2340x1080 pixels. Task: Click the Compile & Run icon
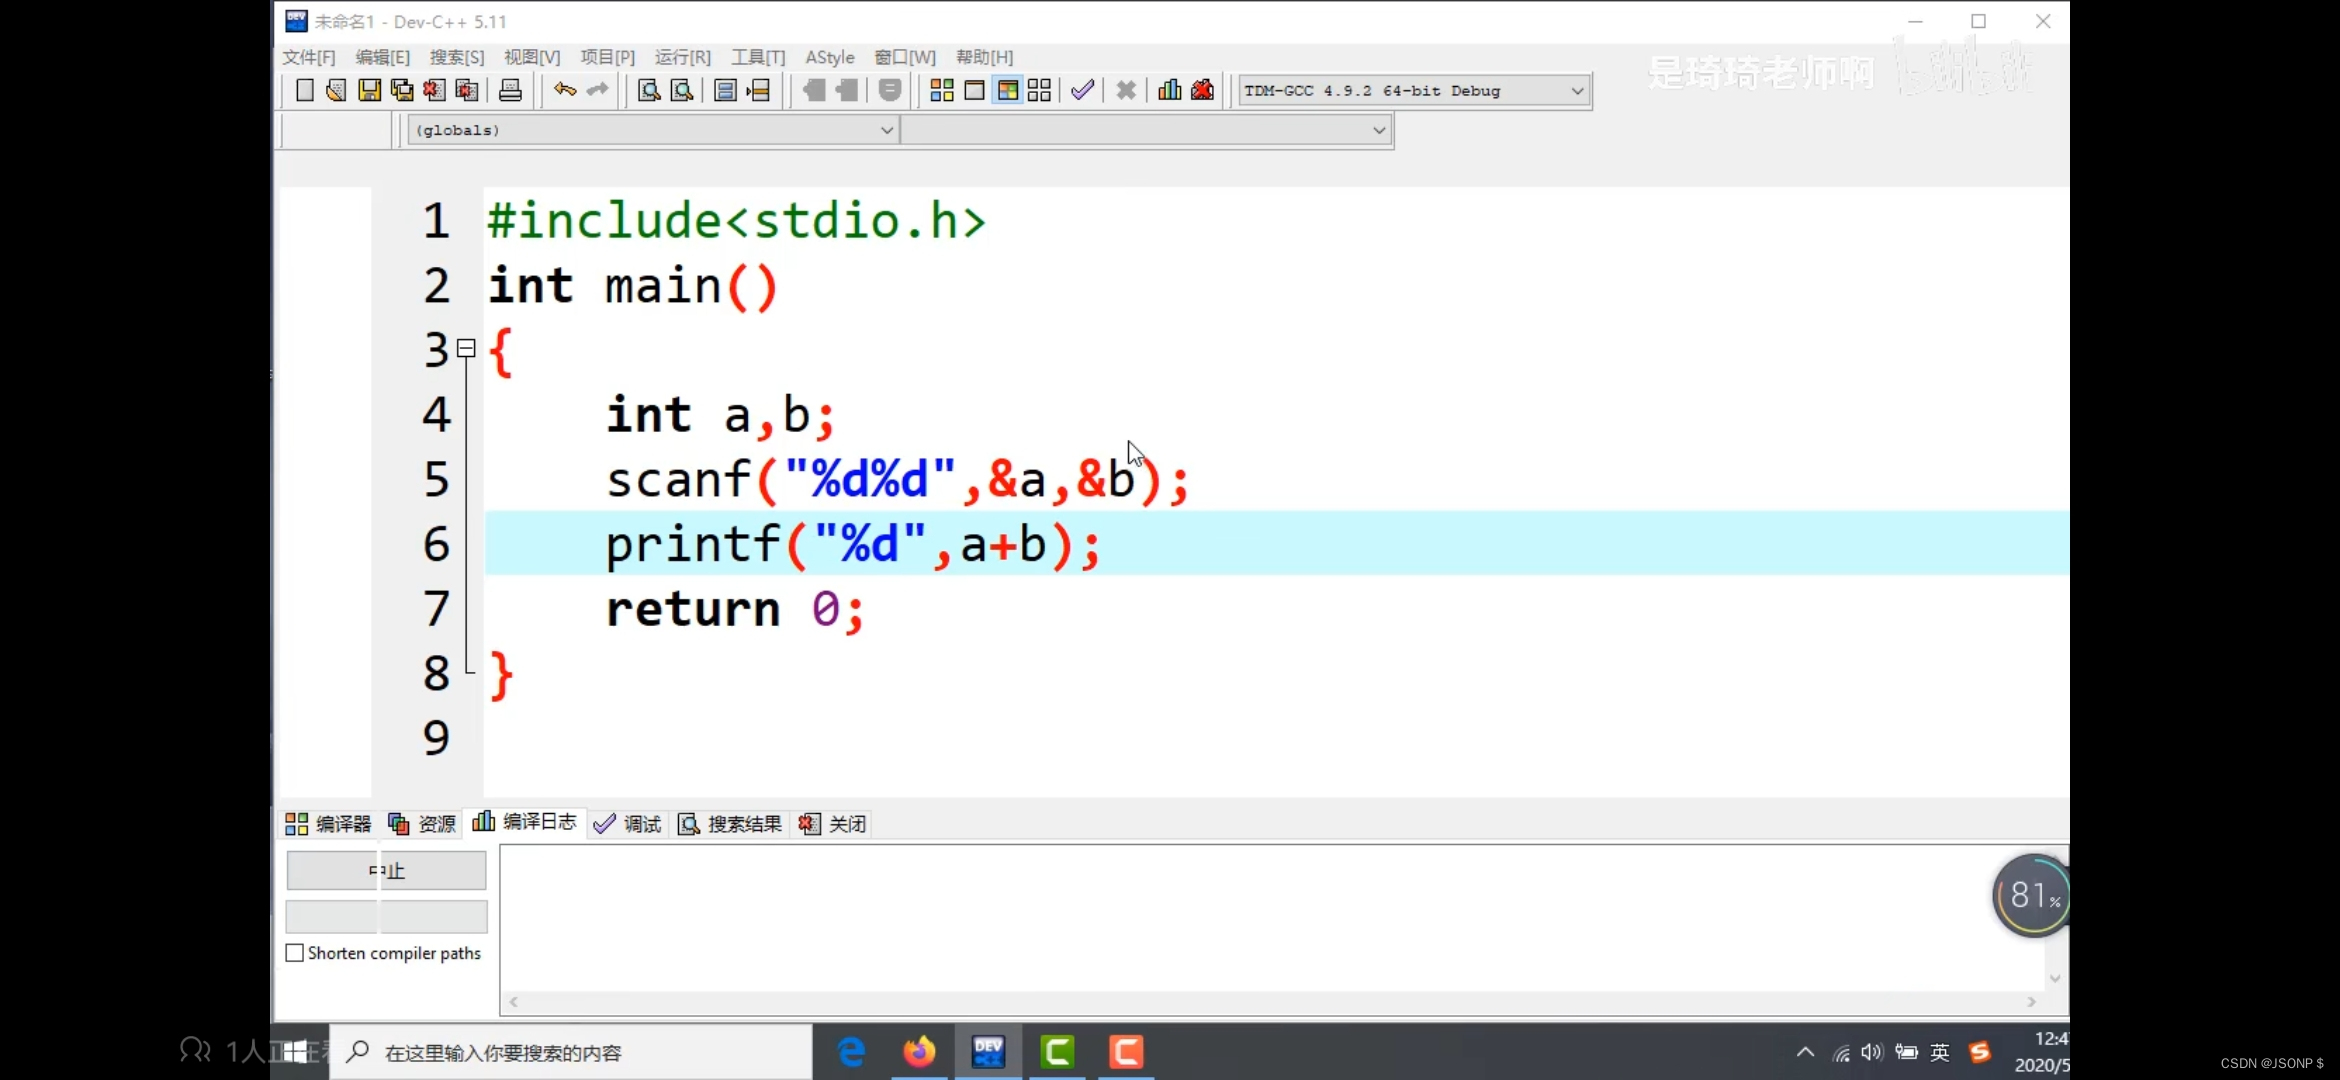click(x=1007, y=91)
